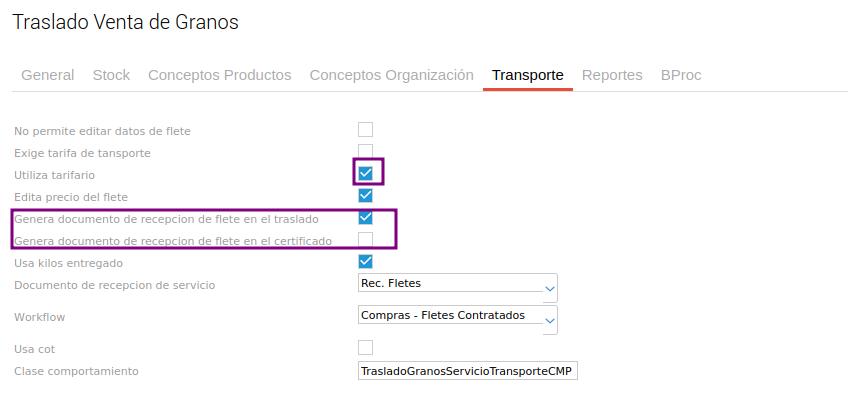
Task: Open the Stock tab
Action: [111, 75]
